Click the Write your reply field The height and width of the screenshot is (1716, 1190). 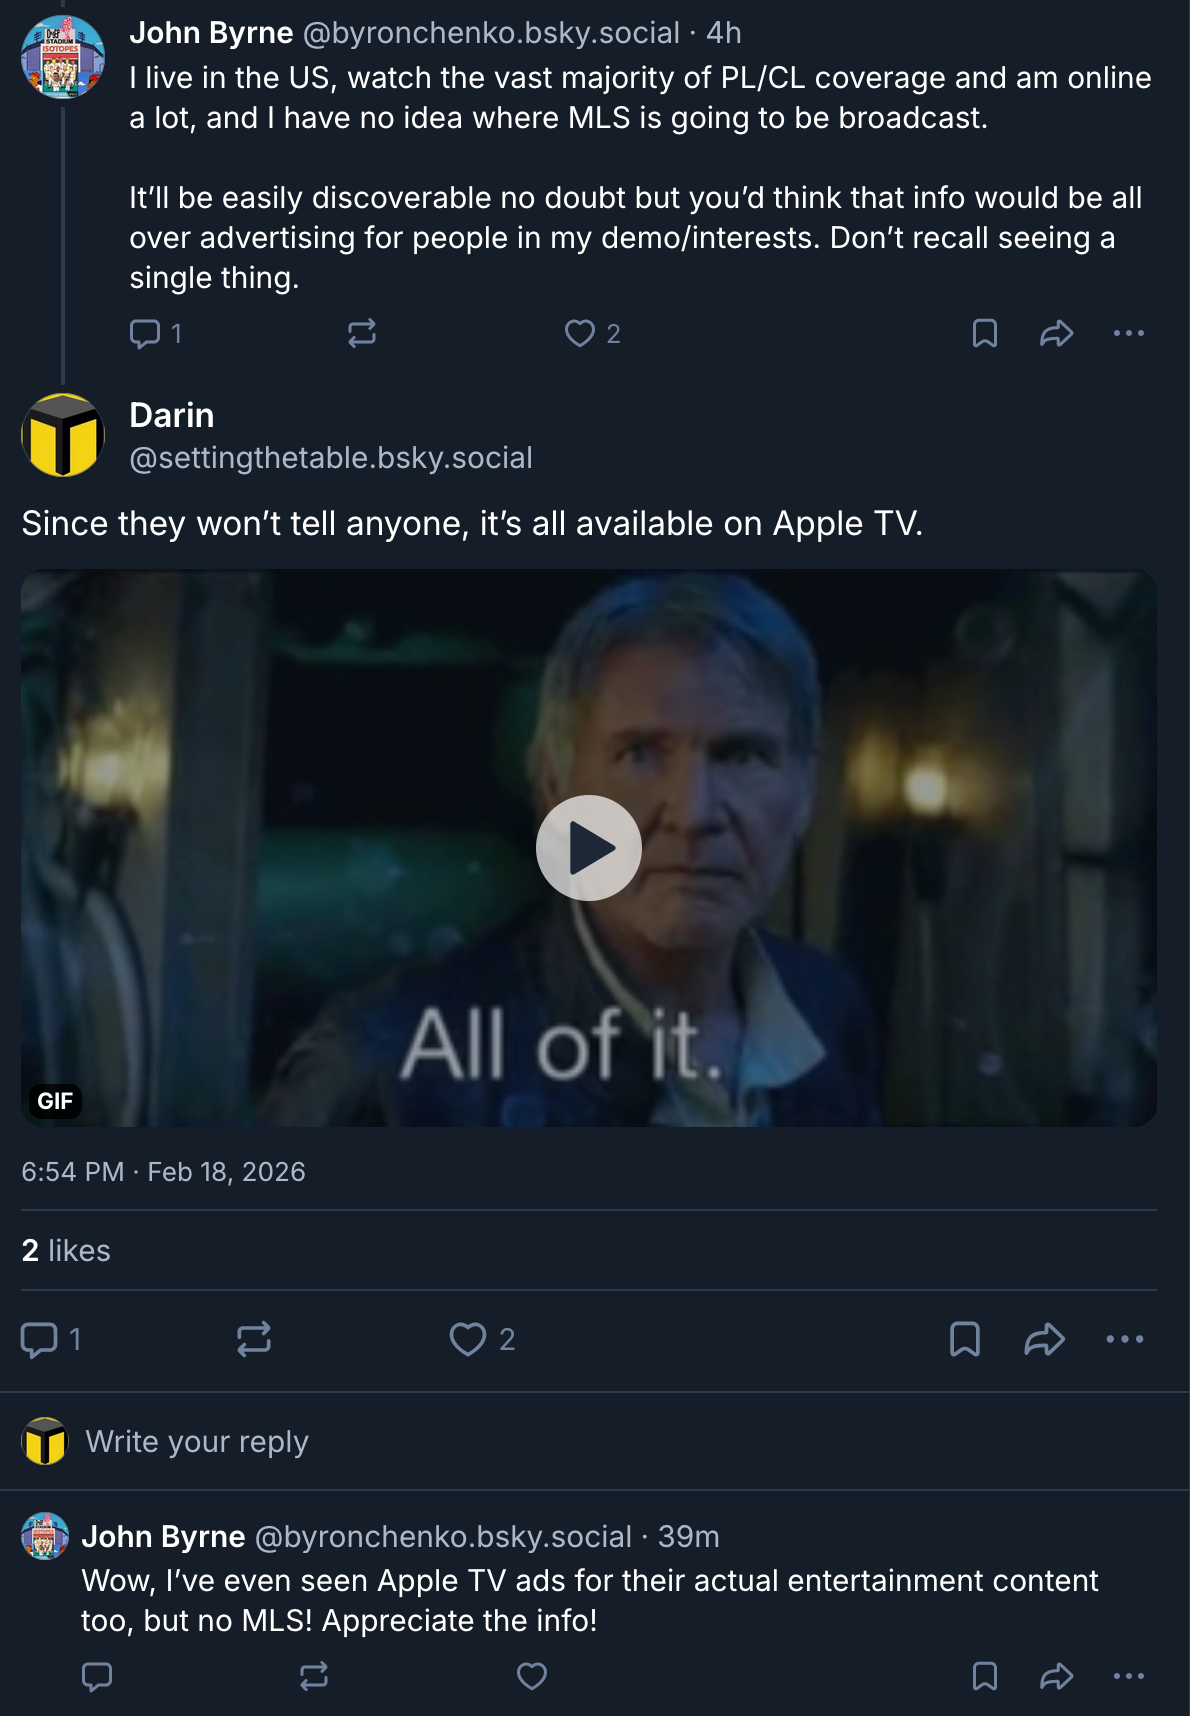(x=197, y=1441)
